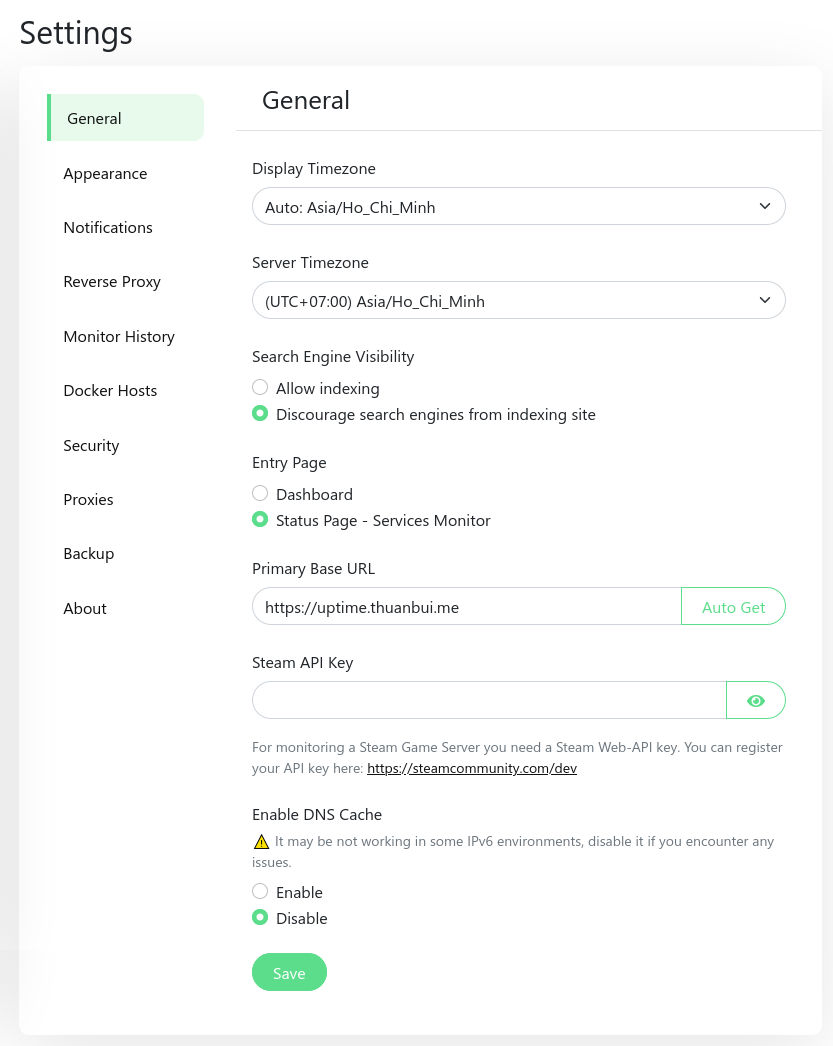Open the Monitor History section

[119, 337]
